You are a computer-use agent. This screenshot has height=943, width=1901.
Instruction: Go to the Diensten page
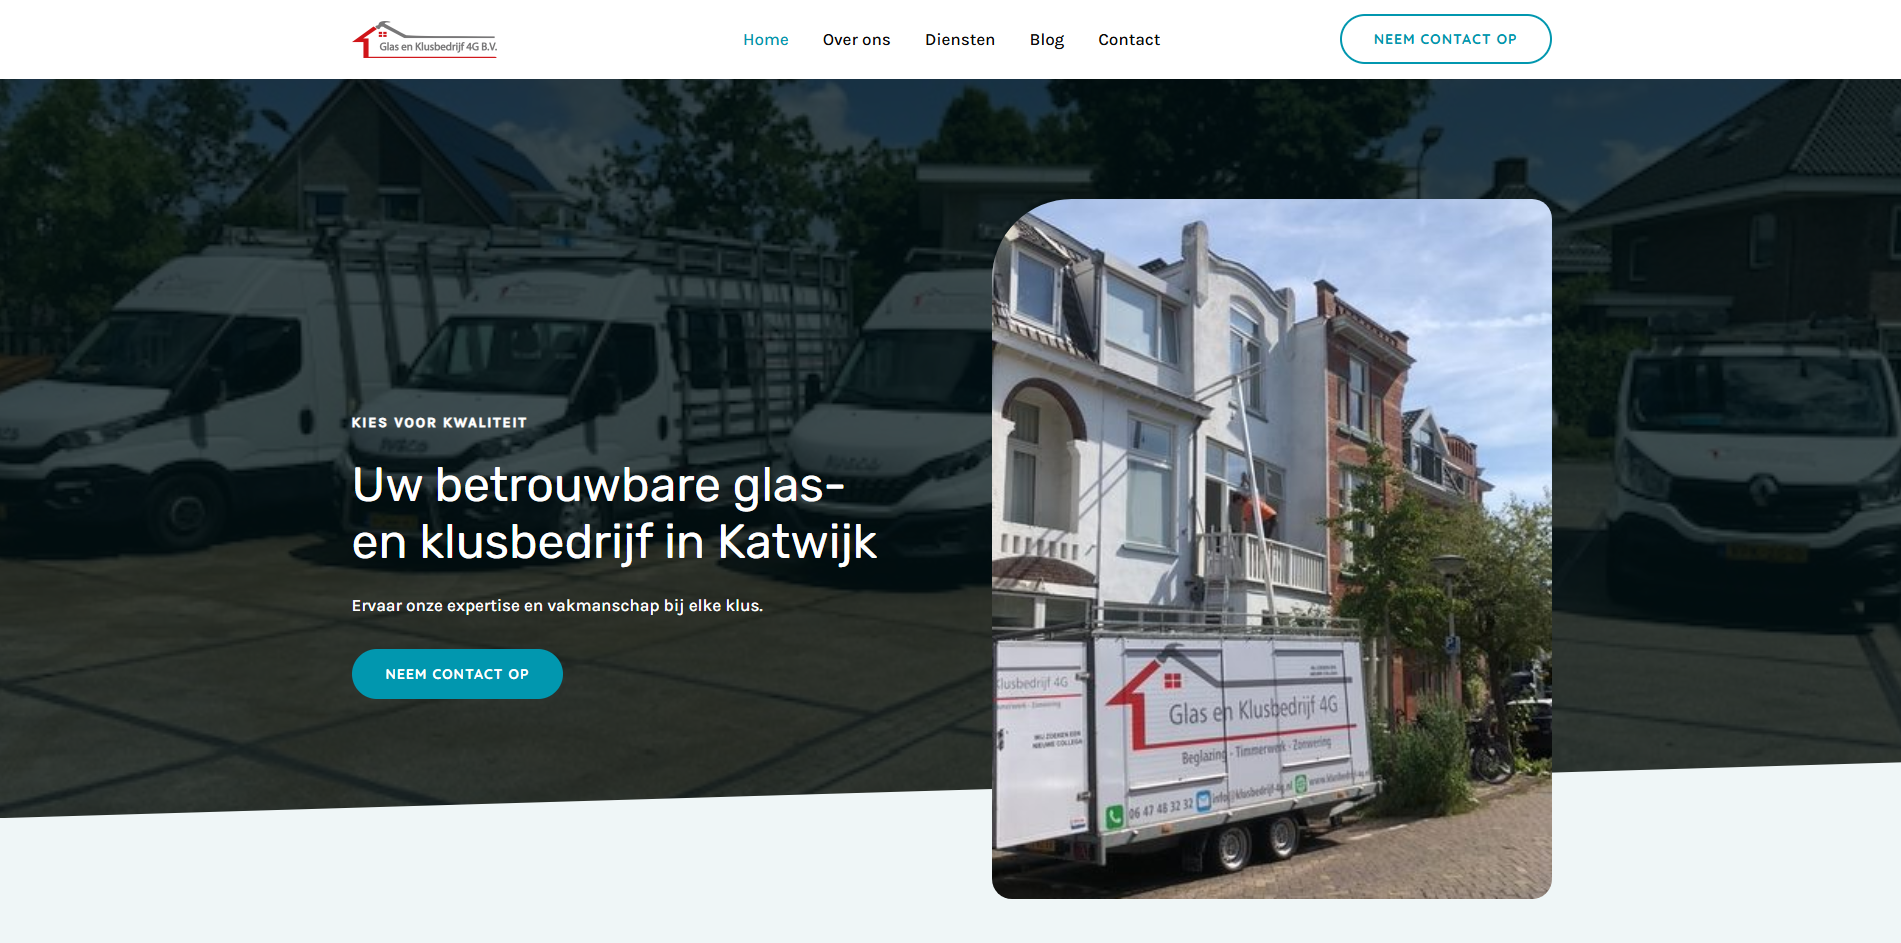pyautogui.click(x=959, y=40)
